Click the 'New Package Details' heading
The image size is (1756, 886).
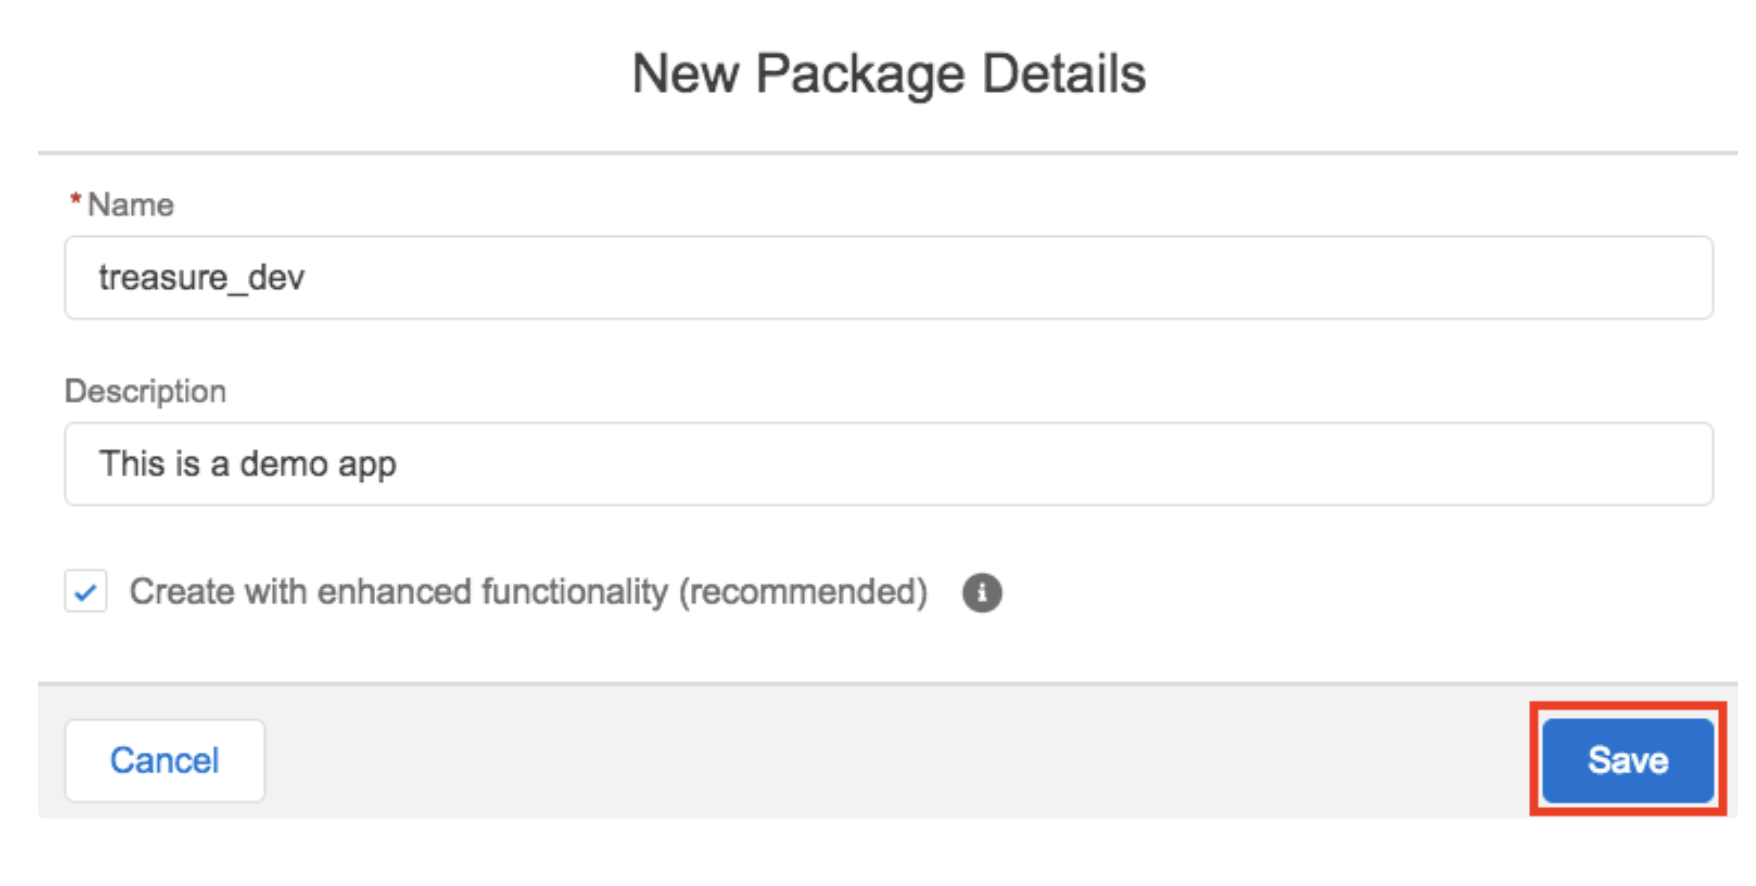(x=888, y=74)
